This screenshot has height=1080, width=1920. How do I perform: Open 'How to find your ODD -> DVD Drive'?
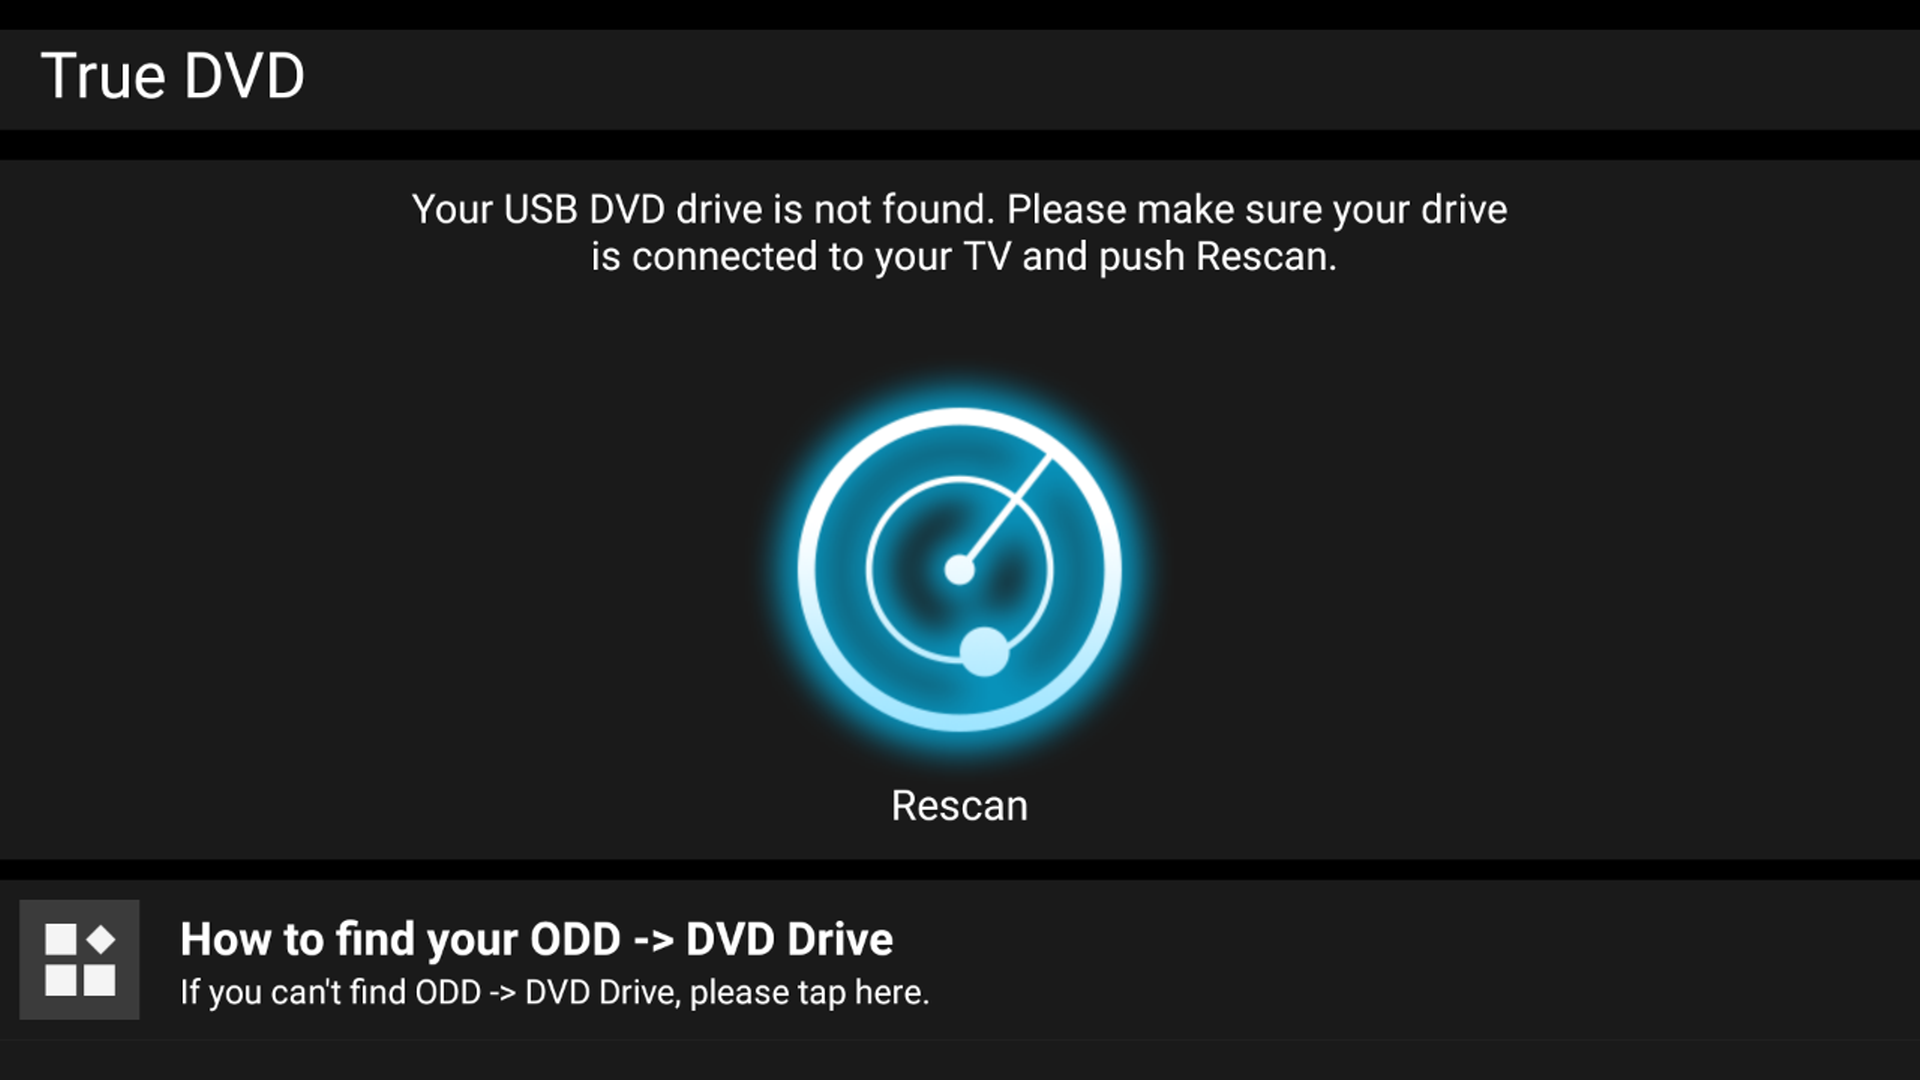(x=536, y=940)
